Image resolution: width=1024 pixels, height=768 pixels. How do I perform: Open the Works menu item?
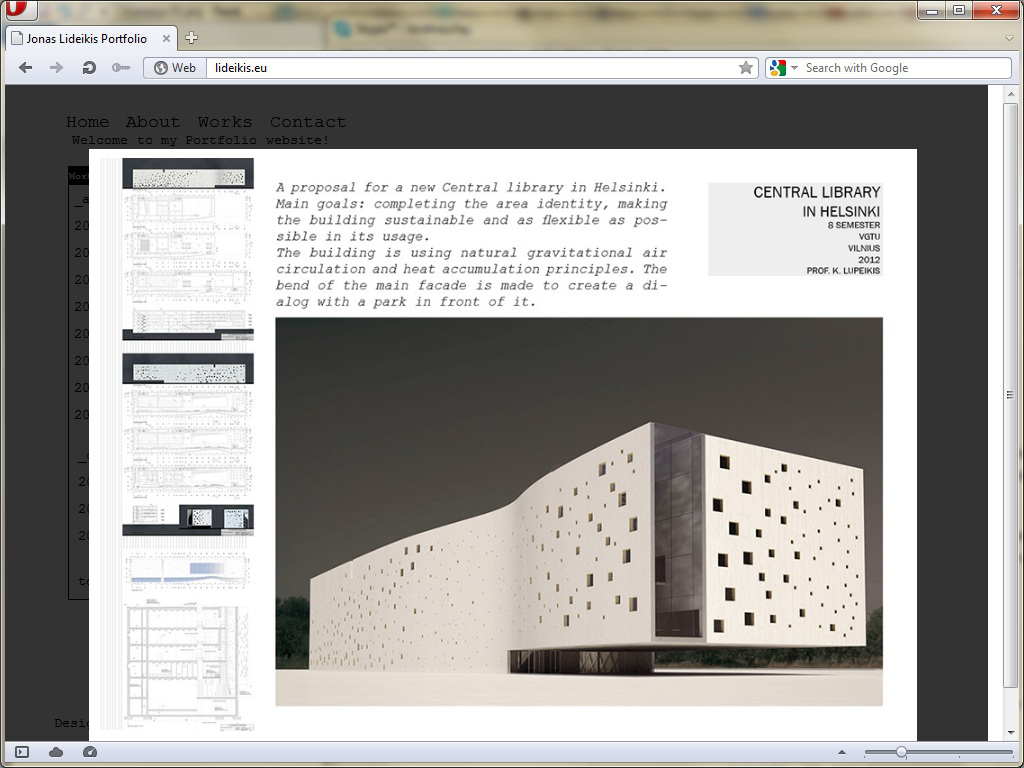[224, 122]
